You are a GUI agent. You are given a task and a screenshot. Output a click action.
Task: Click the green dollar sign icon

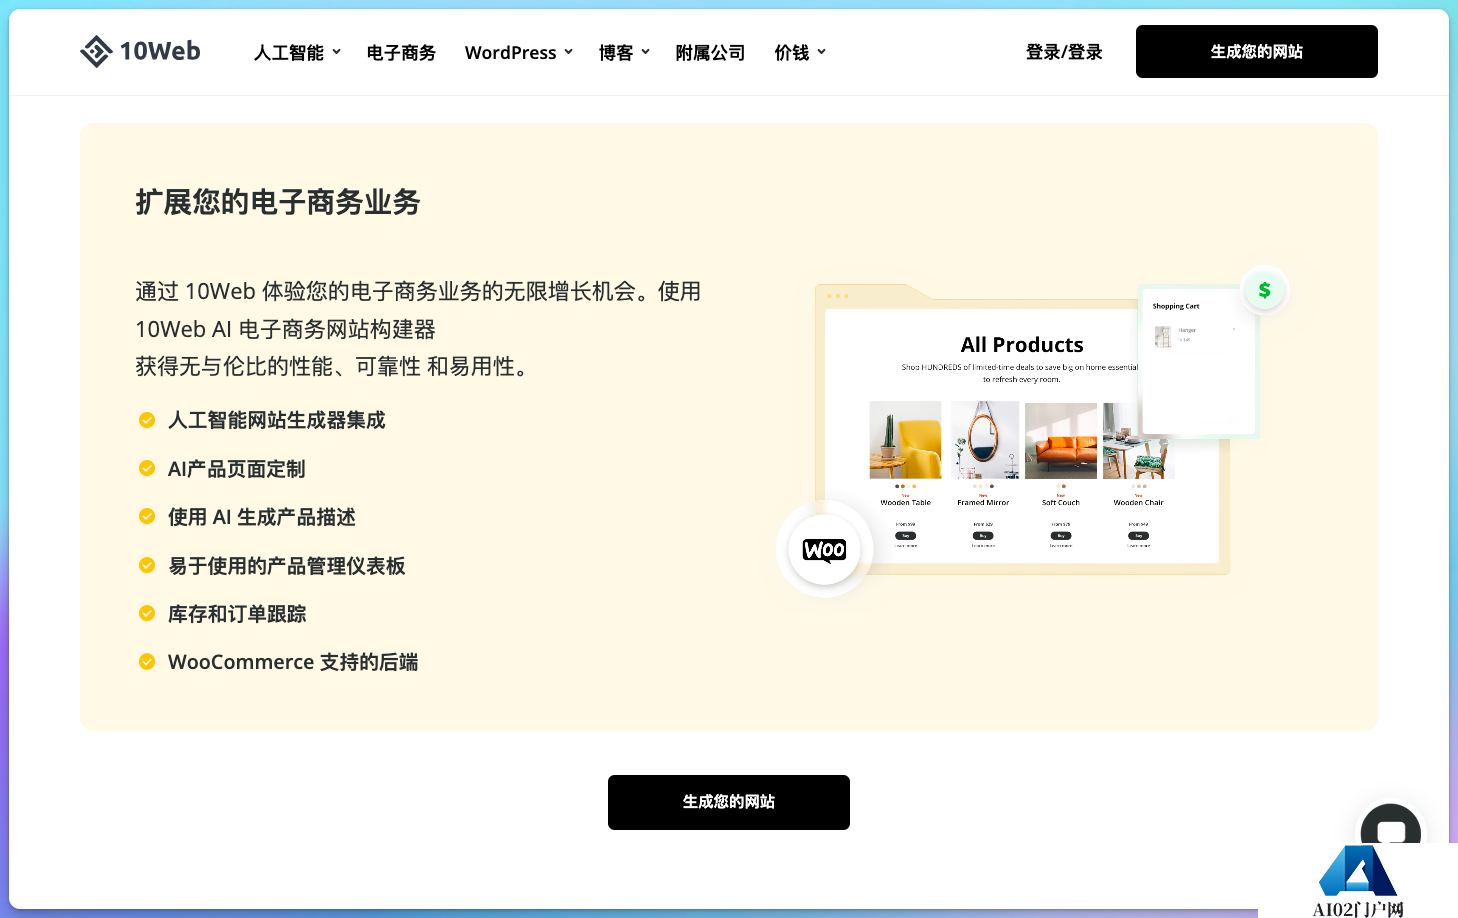[x=1264, y=290]
